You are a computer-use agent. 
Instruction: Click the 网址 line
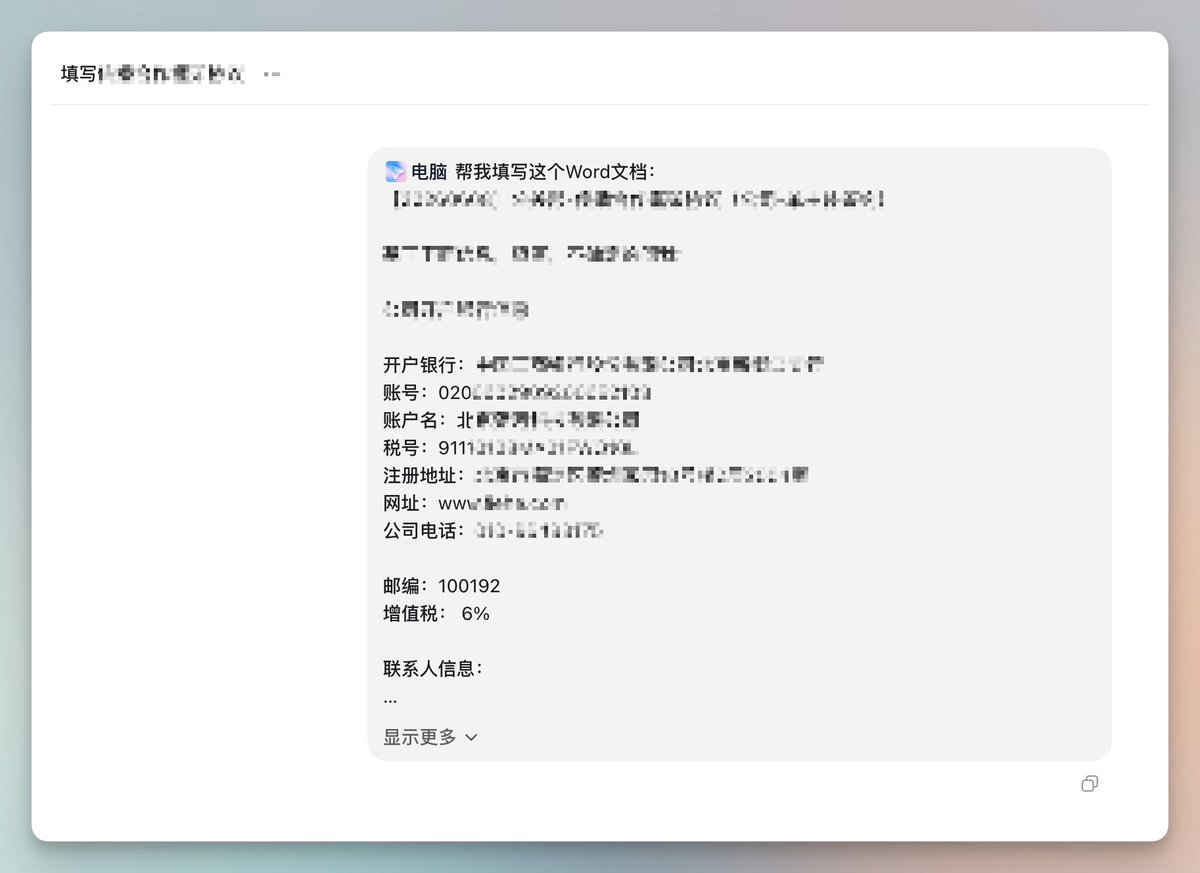[x=475, y=503]
